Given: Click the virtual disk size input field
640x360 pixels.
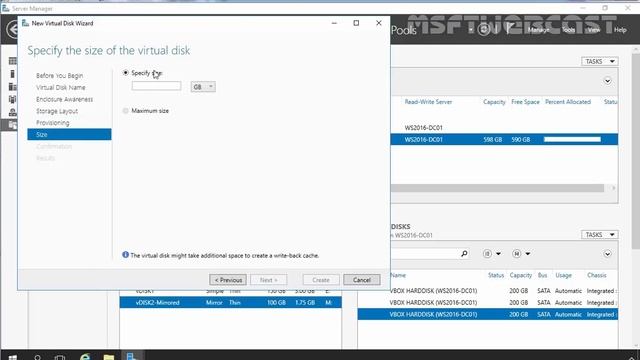Looking at the screenshot, I should 156,86.
